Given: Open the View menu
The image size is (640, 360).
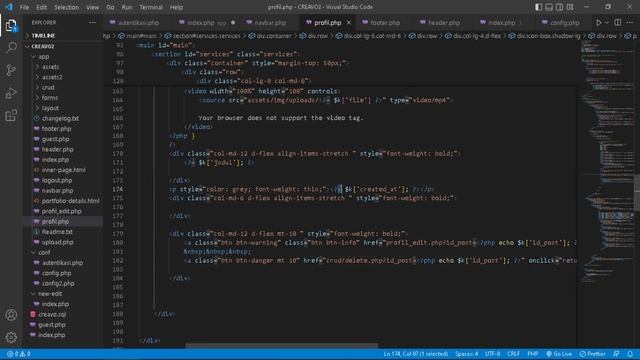Looking at the screenshot, I should click(93, 7).
